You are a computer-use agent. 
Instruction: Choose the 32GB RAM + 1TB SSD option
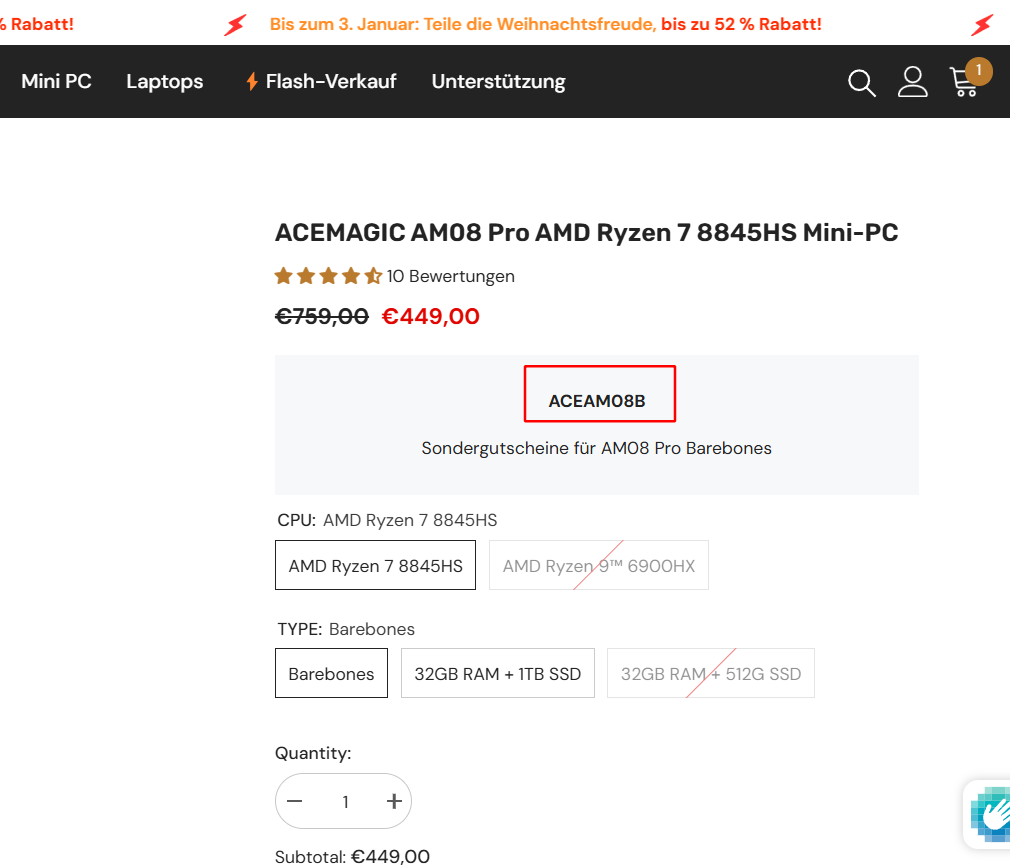click(x=497, y=673)
